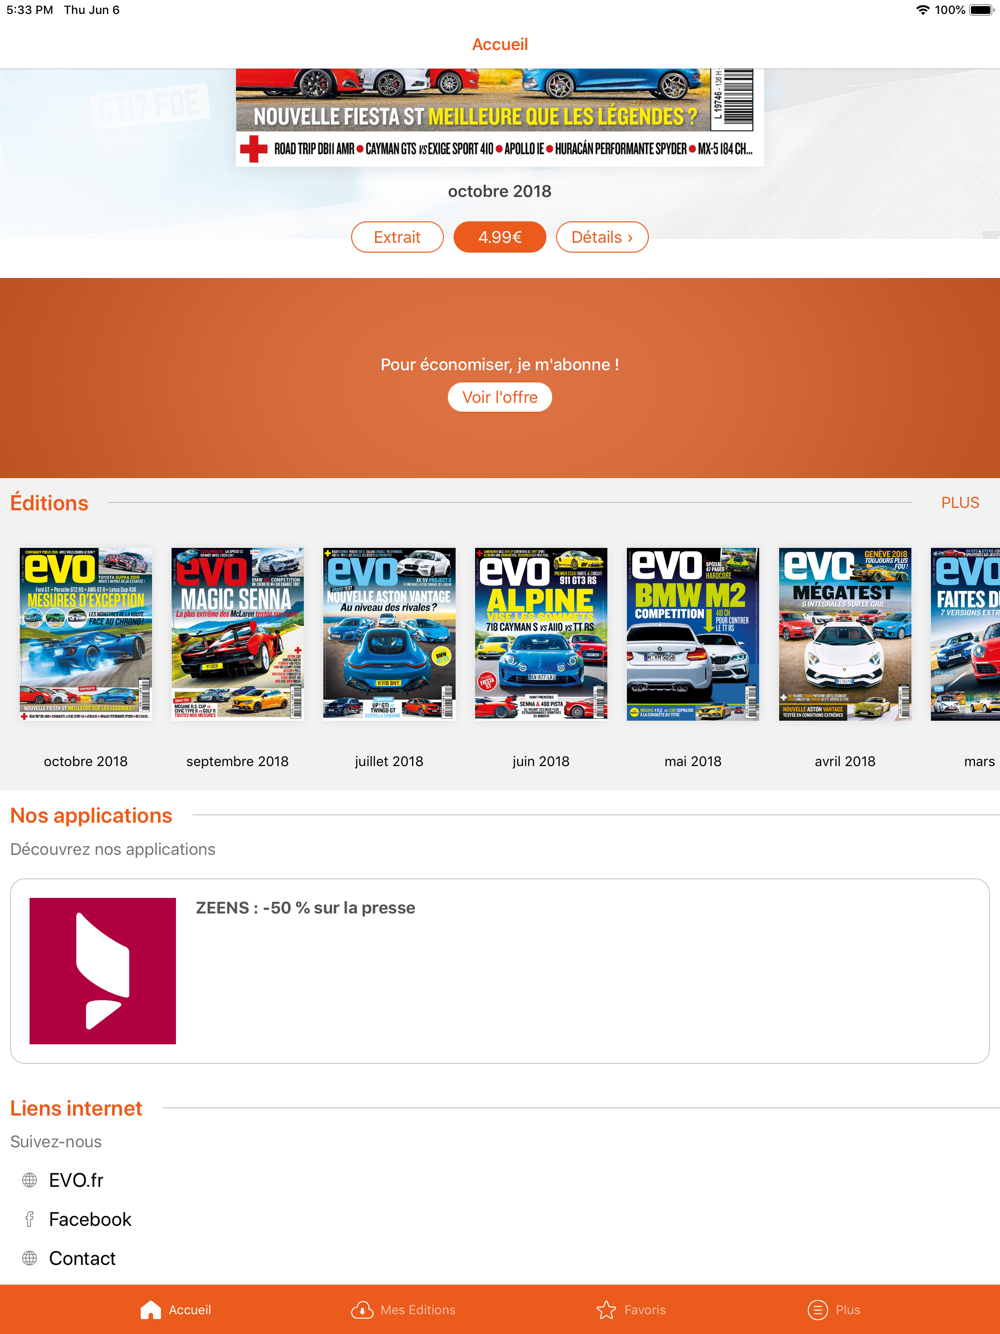Tap the 'Suivez-nous' subtitle

pos(56,1142)
